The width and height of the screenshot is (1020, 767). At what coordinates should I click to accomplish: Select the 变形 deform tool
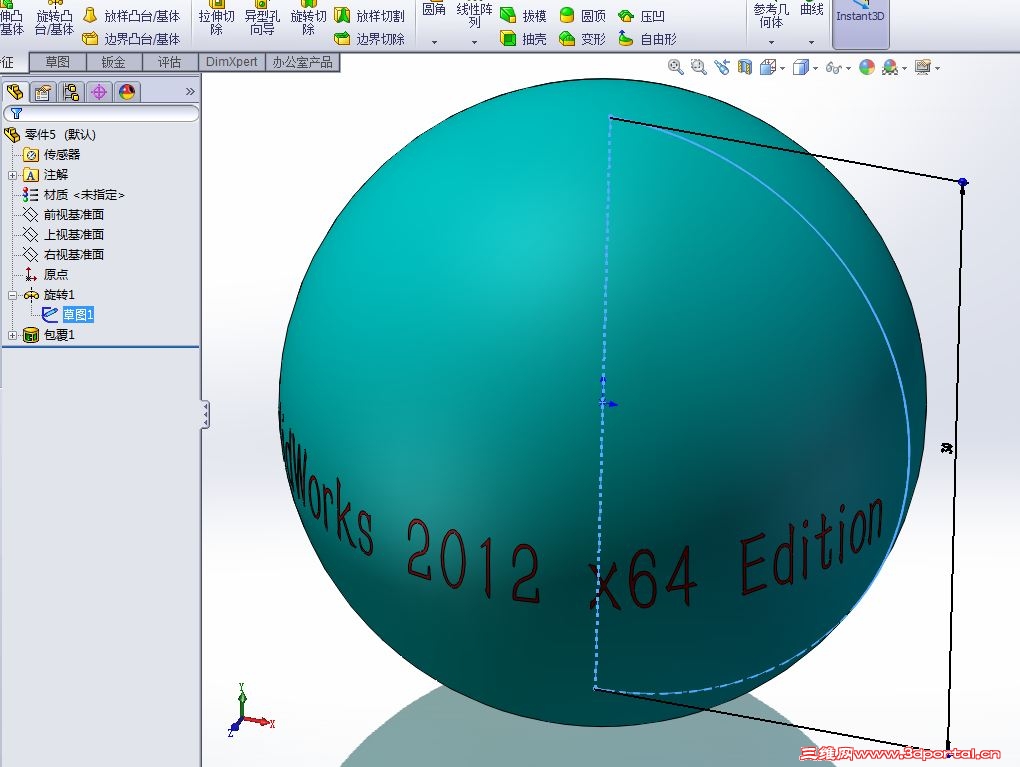583,39
